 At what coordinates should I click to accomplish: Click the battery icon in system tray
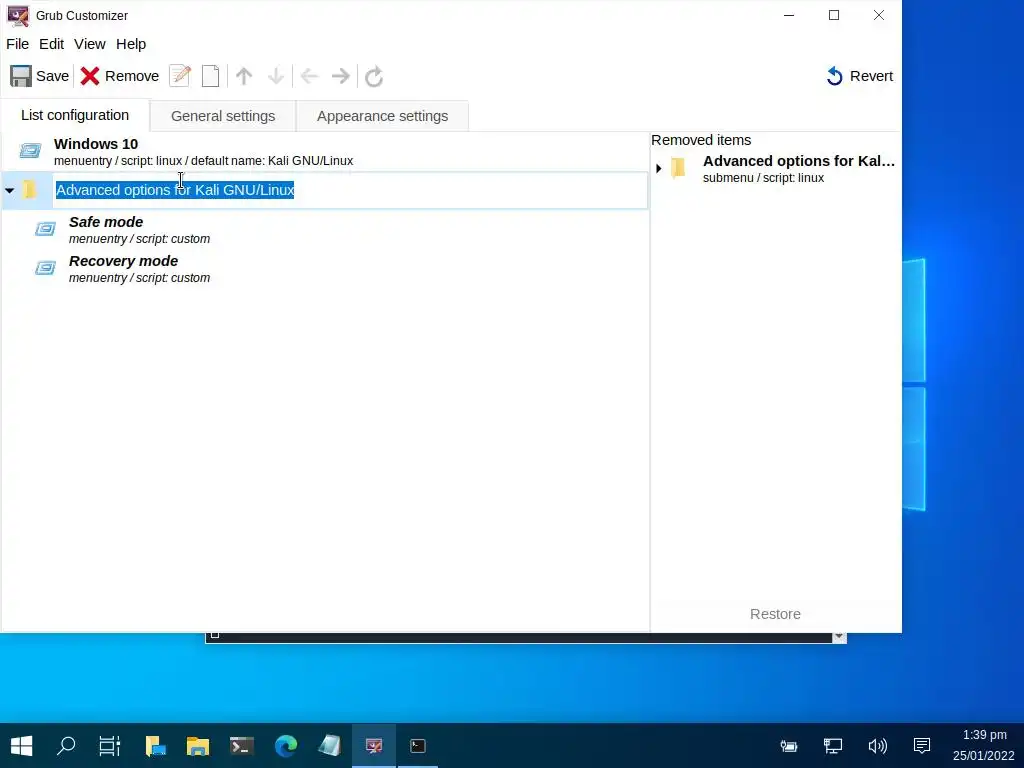click(789, 746)
